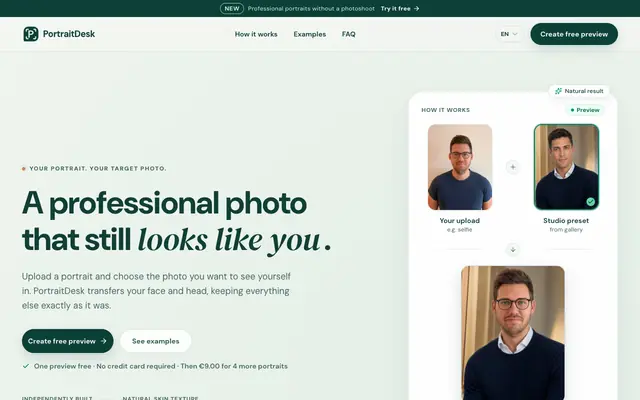Click the 'Upload a portrait and choose' paragraph
640x400 pixels.
156,291
